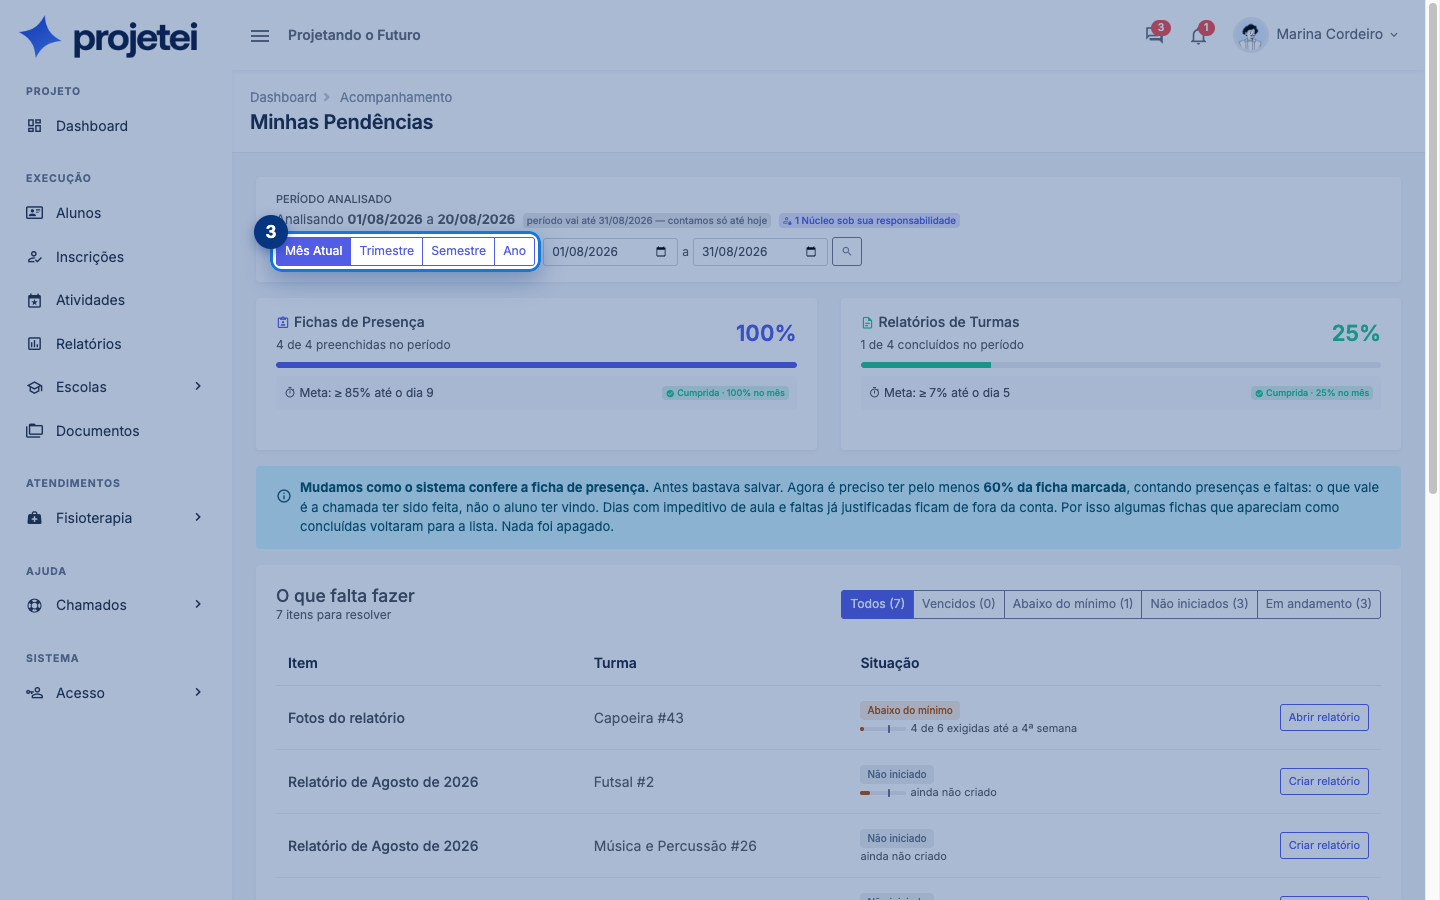This screenshot has width=1440, height=900.
Task: Click the projetei logo
Action: (109, 37)
